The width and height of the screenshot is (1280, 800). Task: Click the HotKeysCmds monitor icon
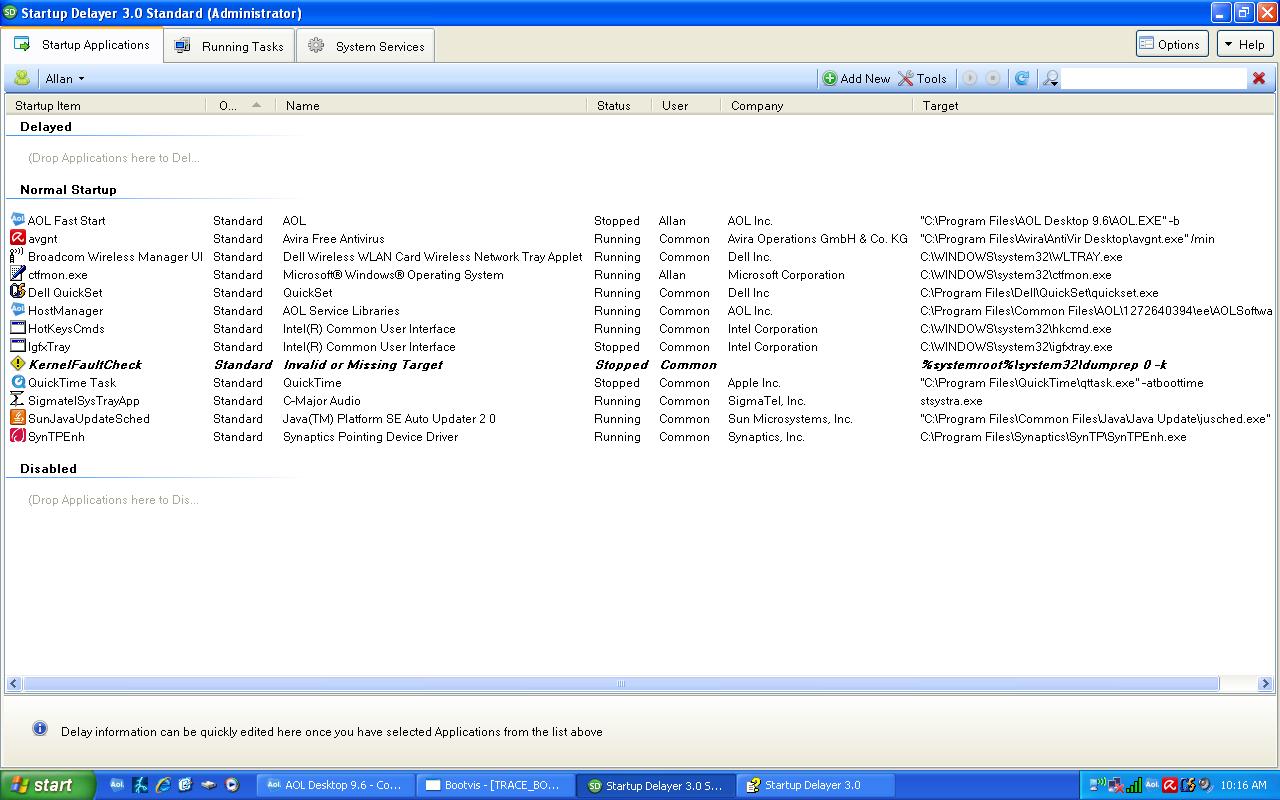[18, 328]
